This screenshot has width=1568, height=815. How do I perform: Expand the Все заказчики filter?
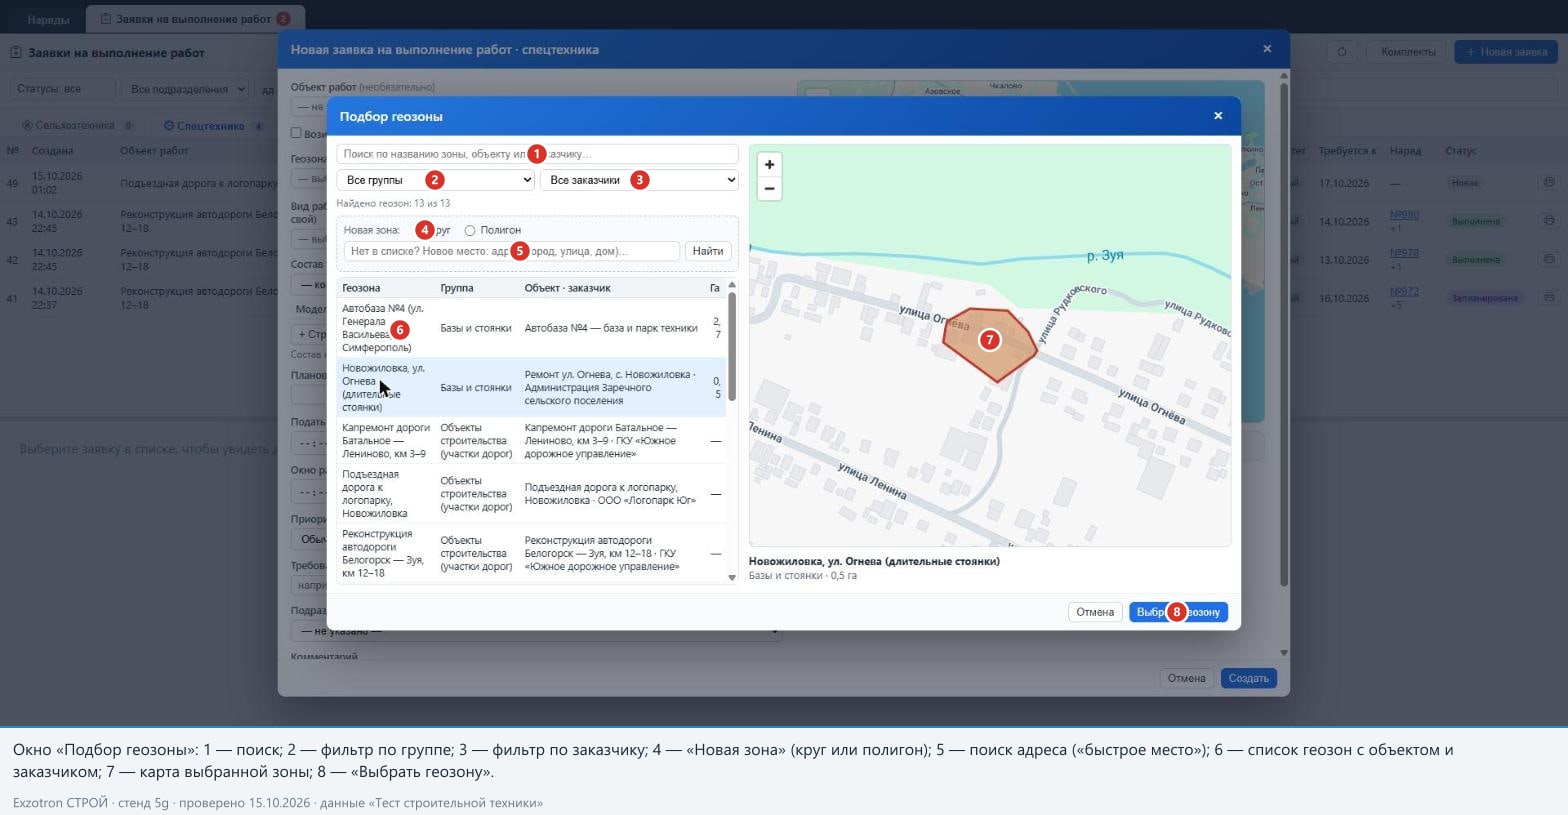(640, 180)
